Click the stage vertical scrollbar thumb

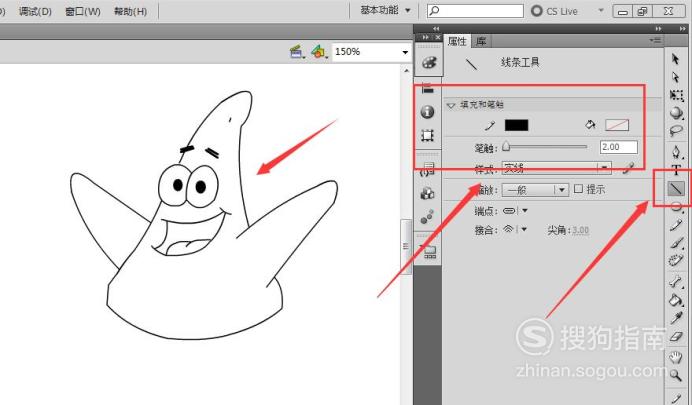coord(406,246)
